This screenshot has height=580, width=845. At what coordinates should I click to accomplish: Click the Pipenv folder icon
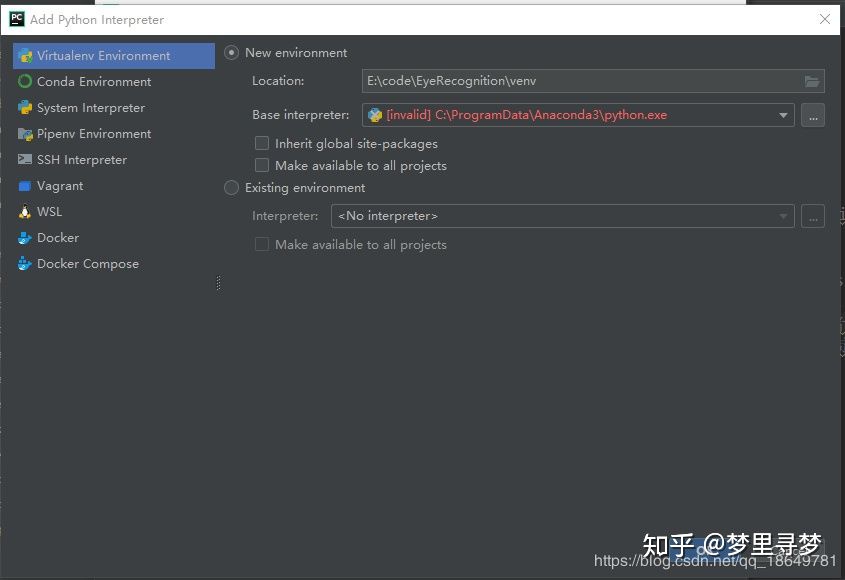pyautogui.click(x=25, y=134)
